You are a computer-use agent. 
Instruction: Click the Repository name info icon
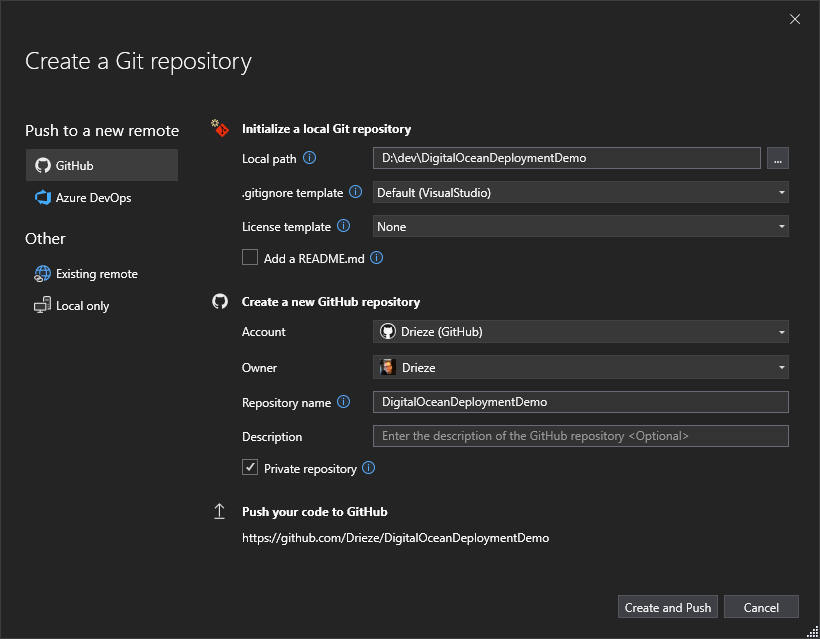(x=344, y=402)
